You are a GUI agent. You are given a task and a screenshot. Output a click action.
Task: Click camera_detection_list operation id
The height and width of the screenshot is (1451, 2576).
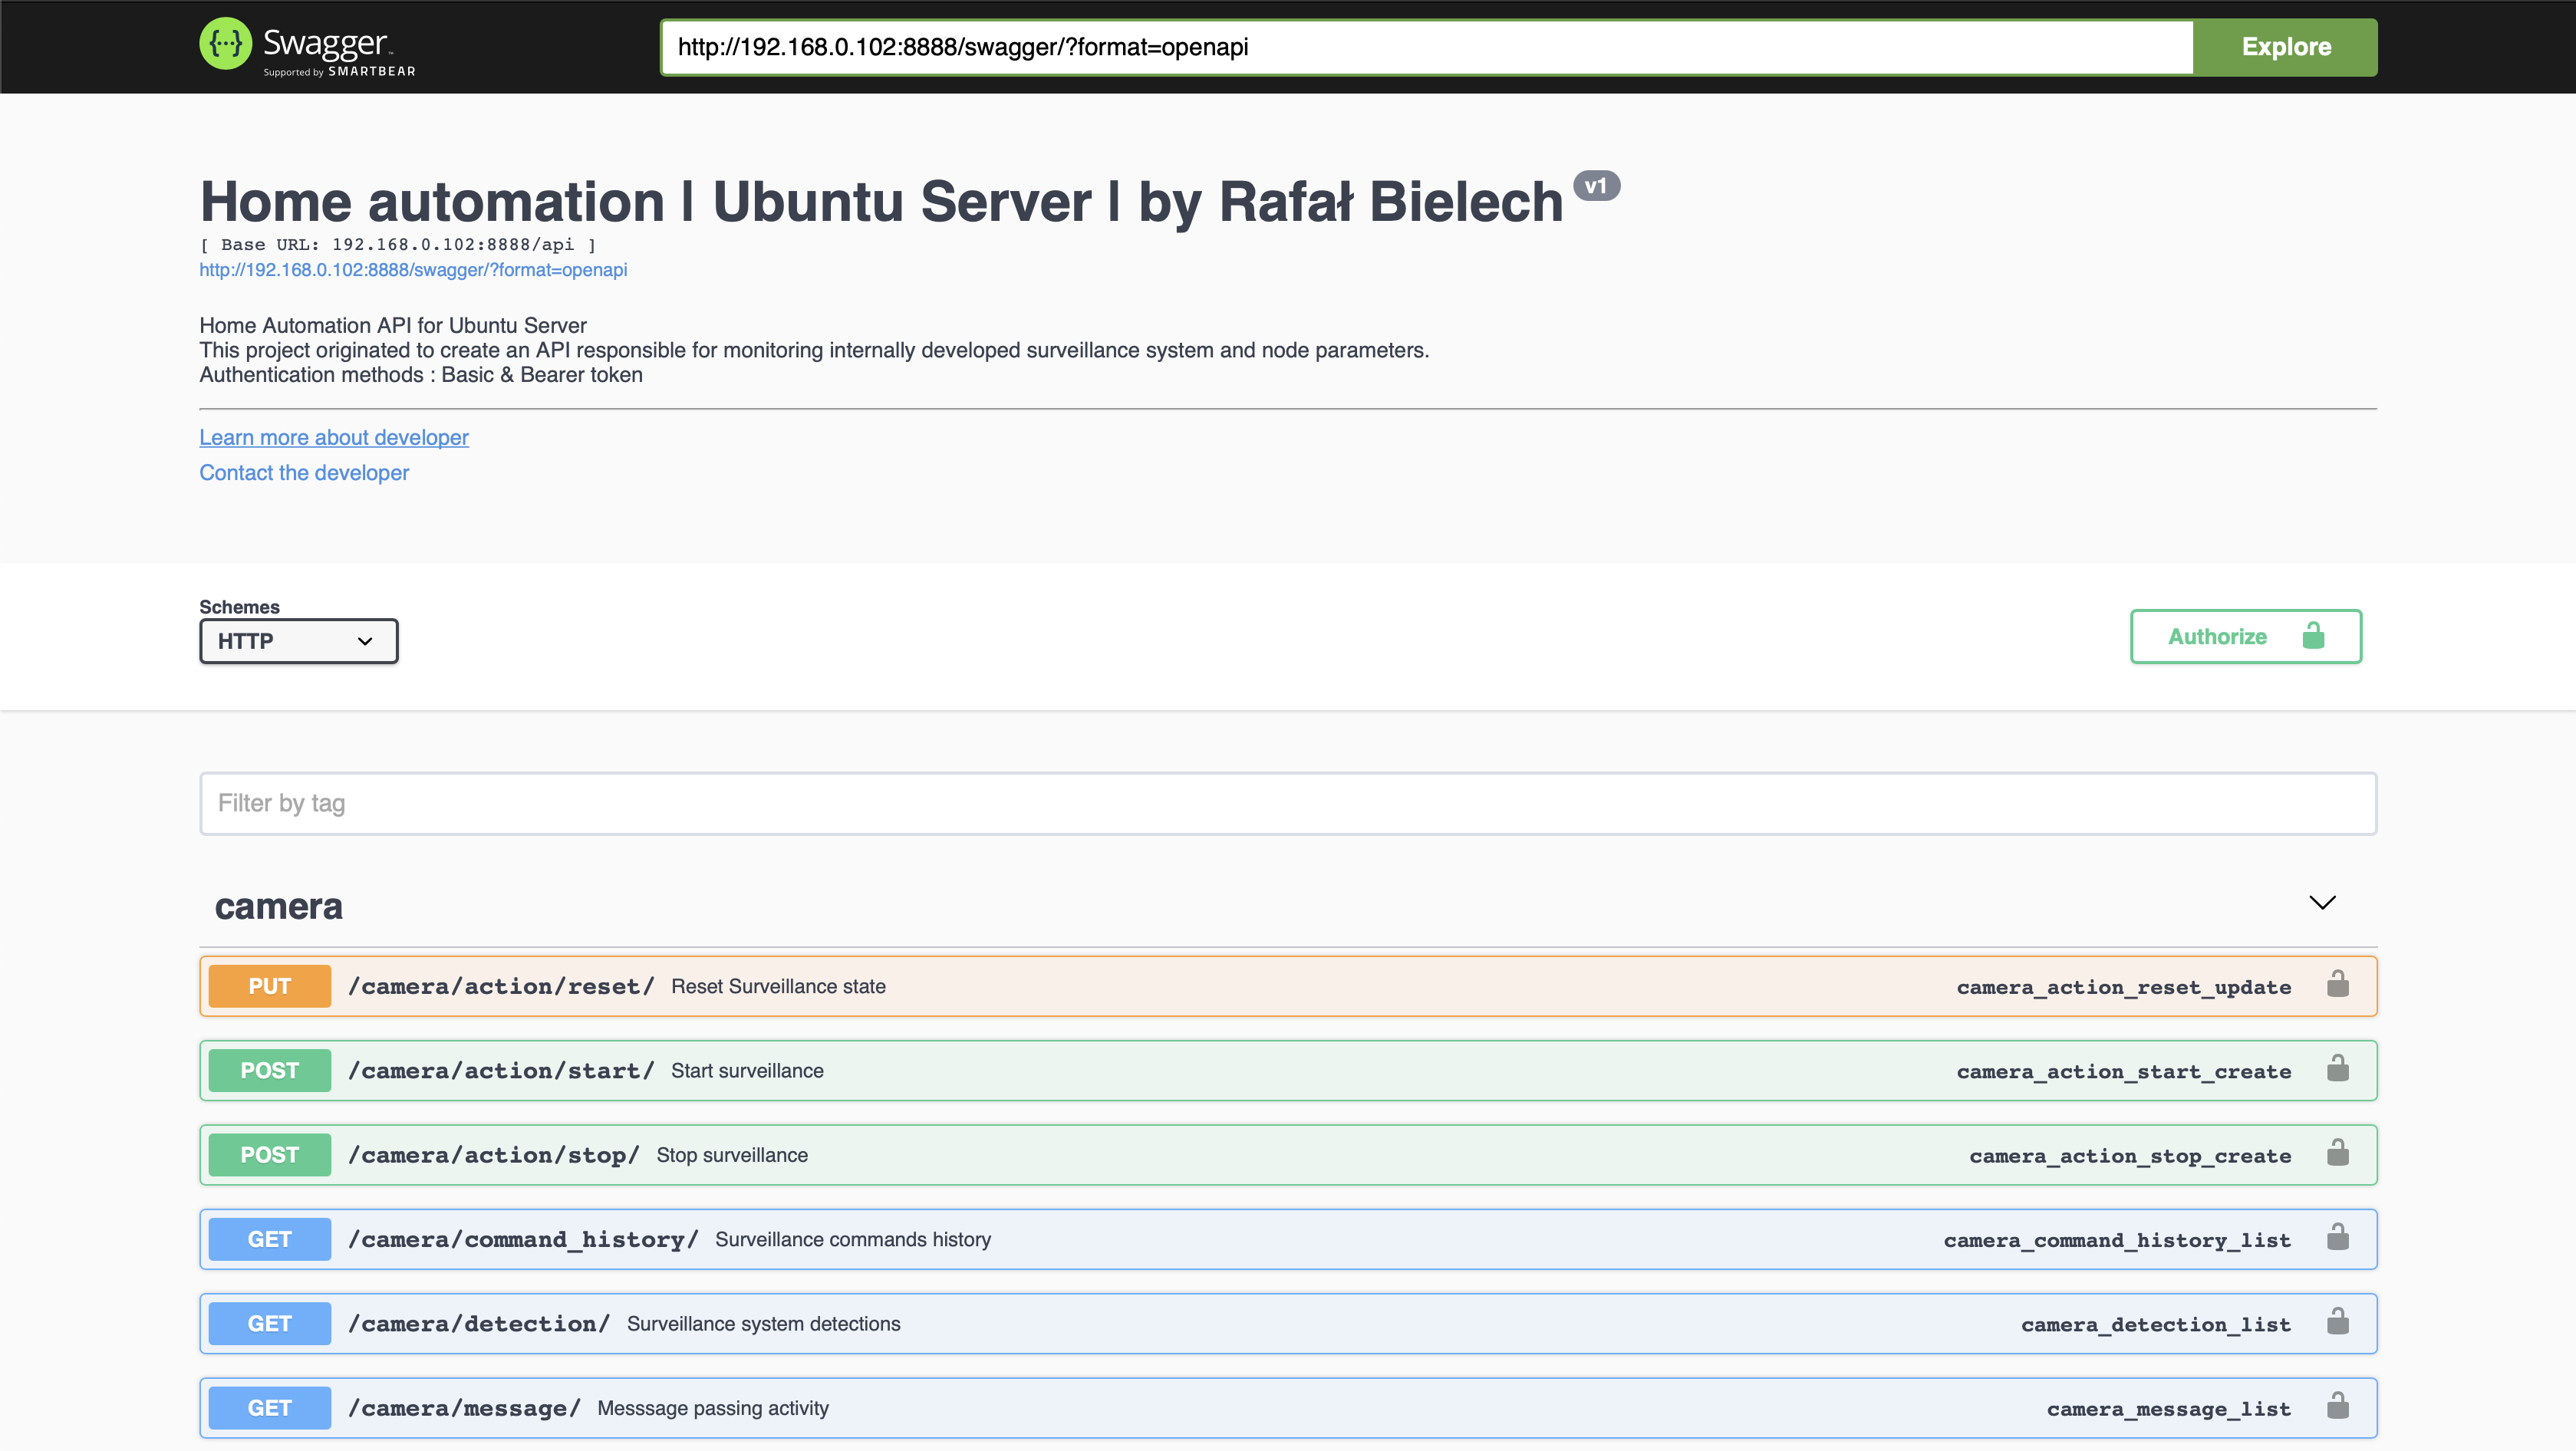(2156, 1325)
